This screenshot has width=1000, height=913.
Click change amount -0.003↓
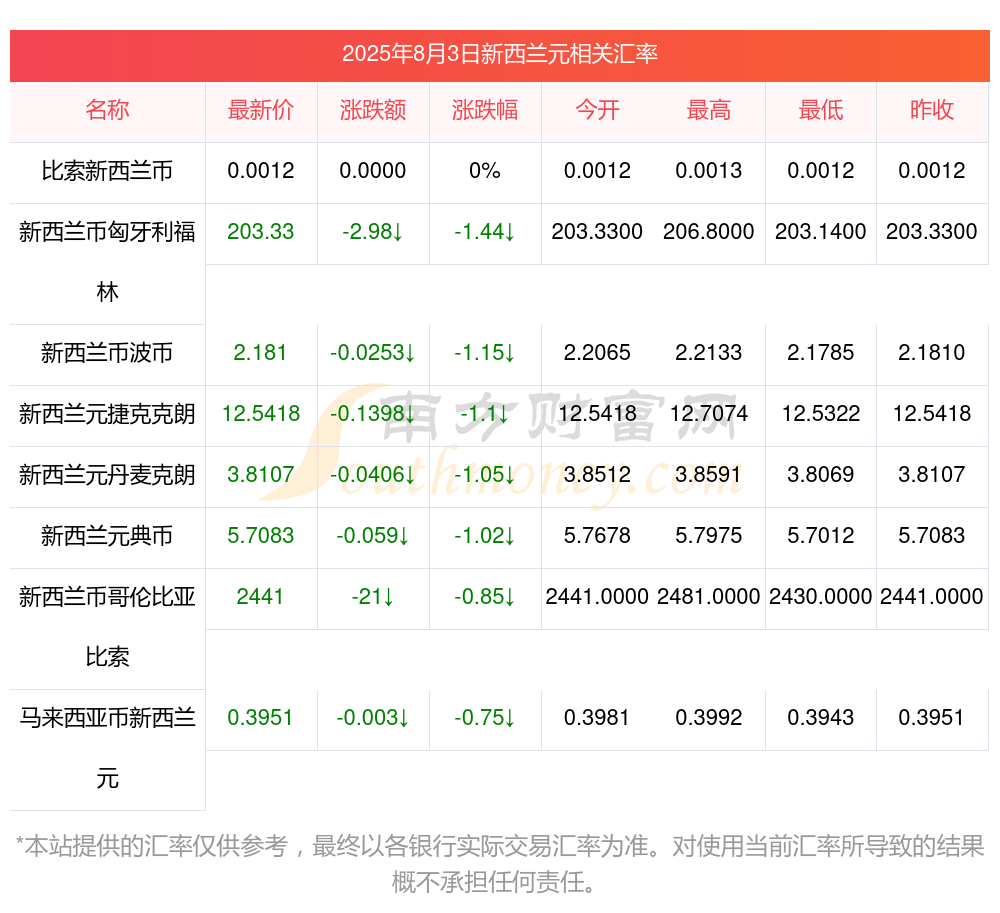[373, 718]
